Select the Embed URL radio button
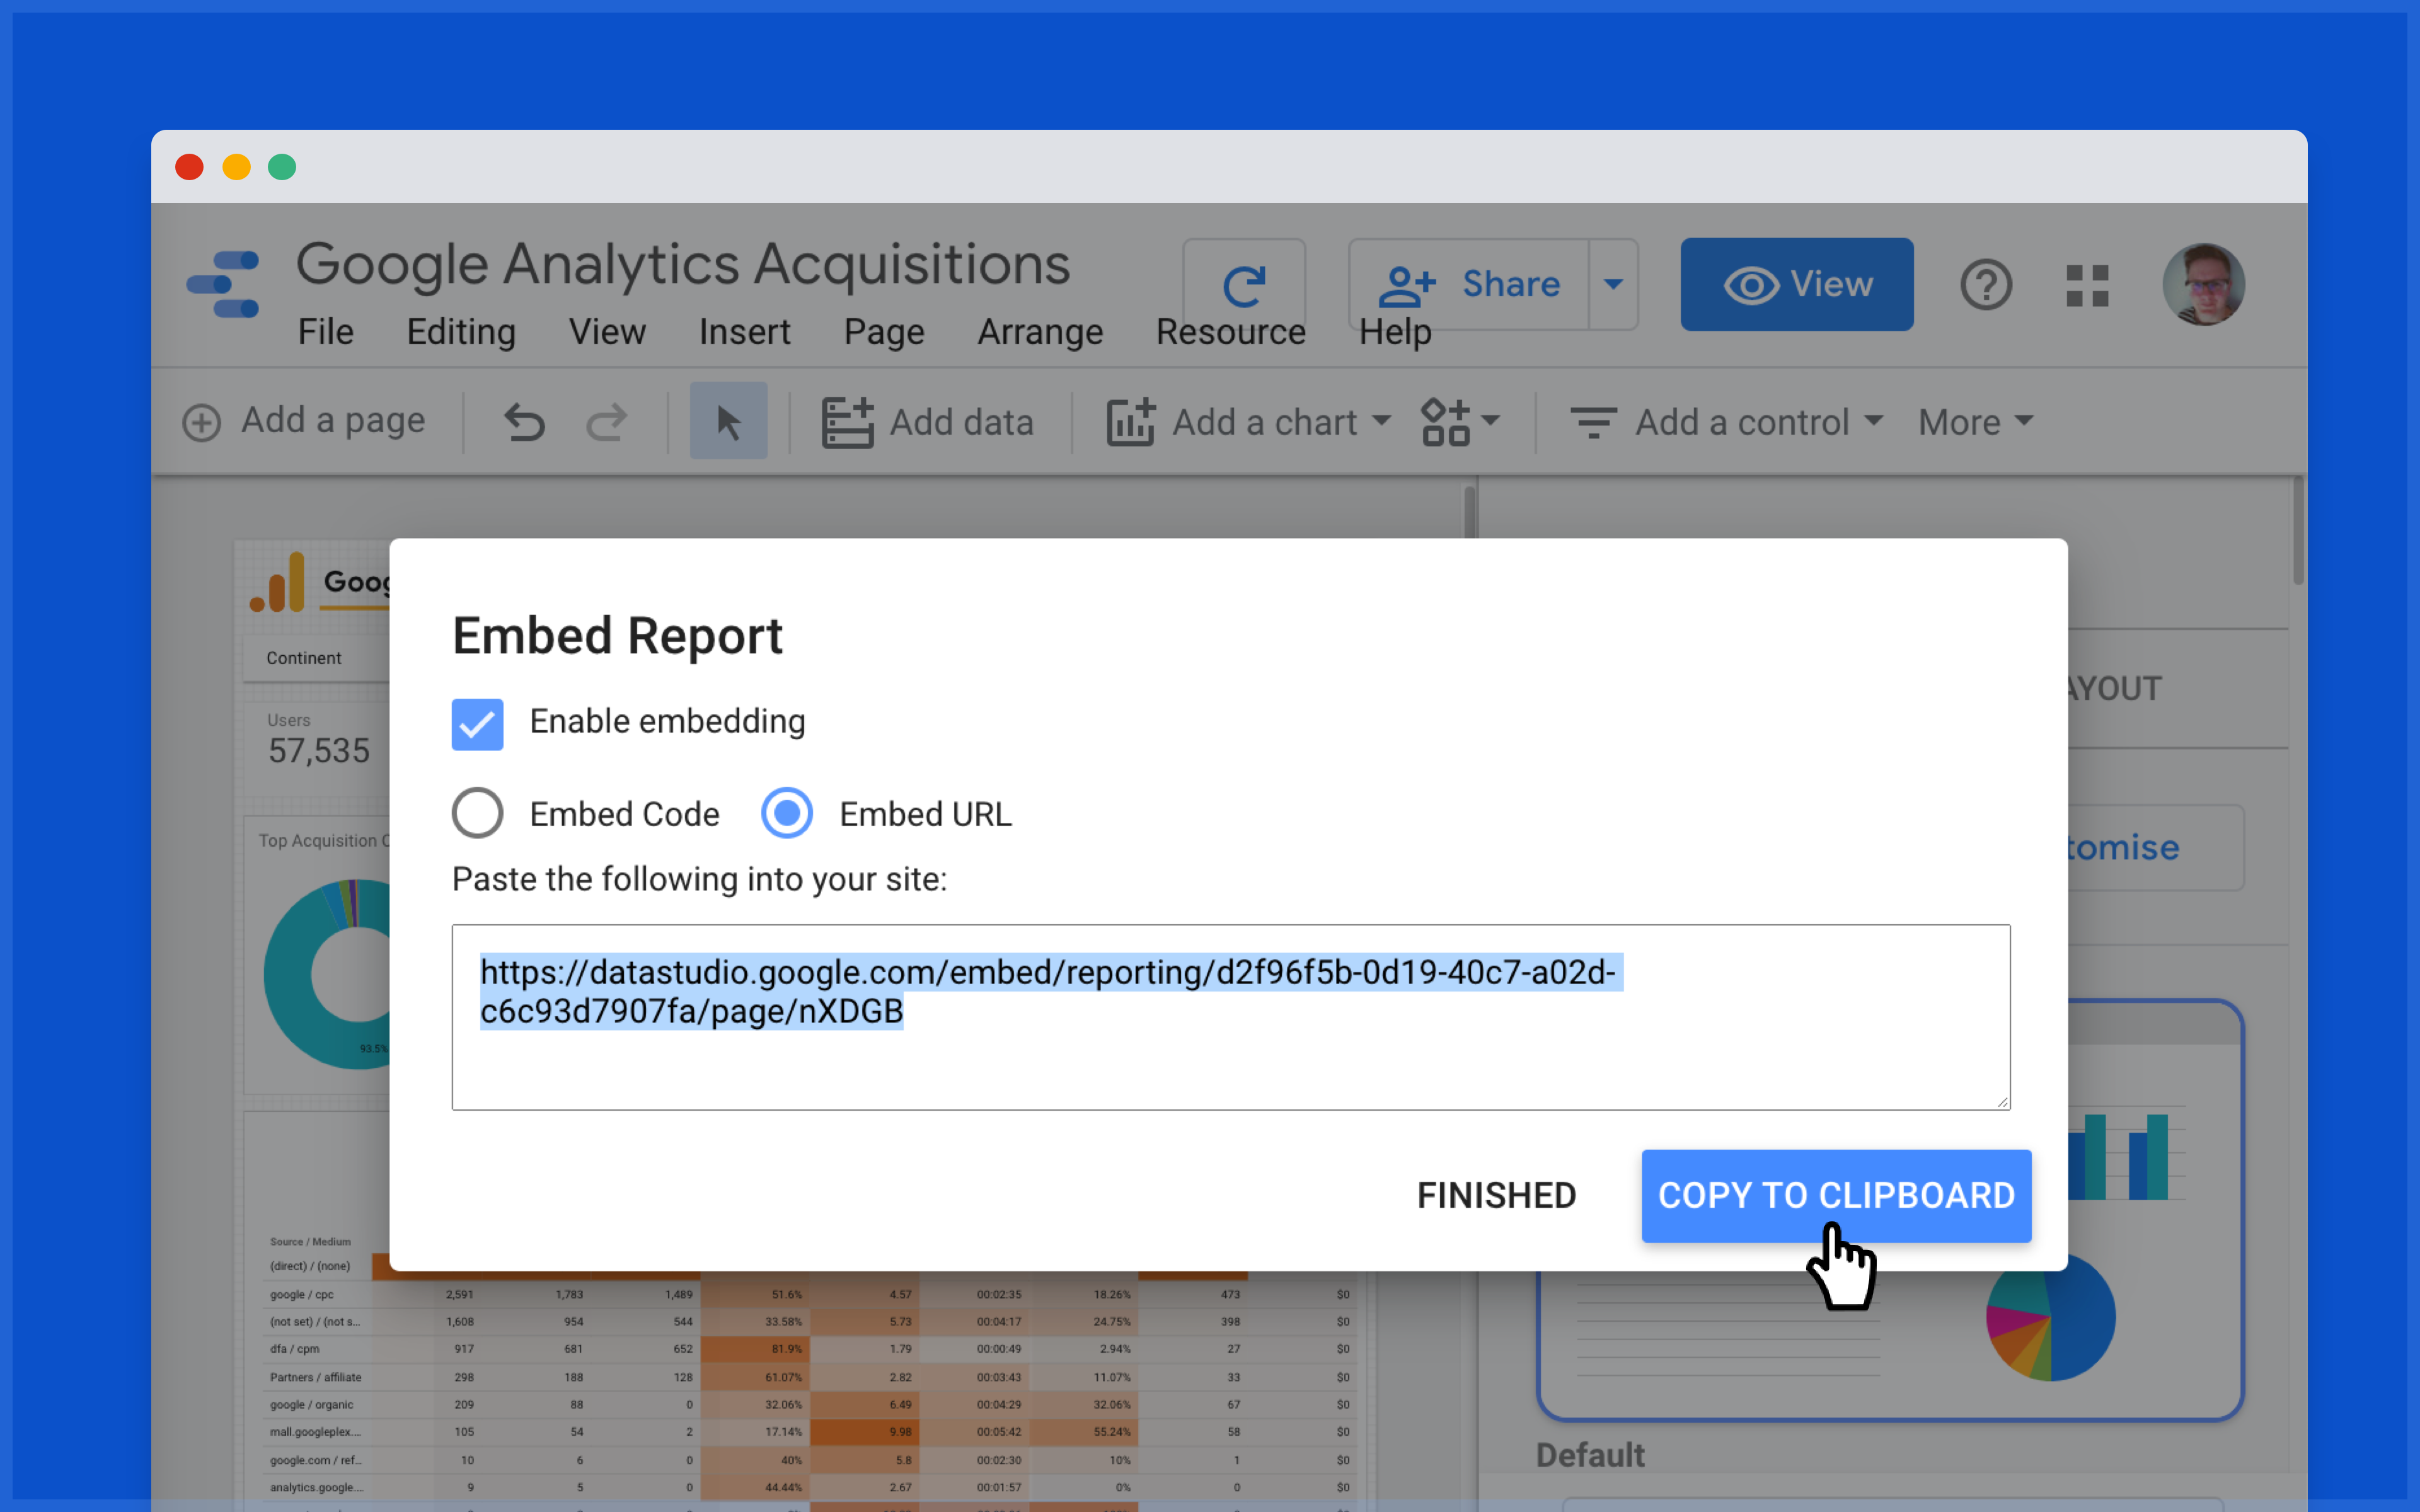Image resolution: width=2420 pixels, height=1512 pixels. [787, 813]
